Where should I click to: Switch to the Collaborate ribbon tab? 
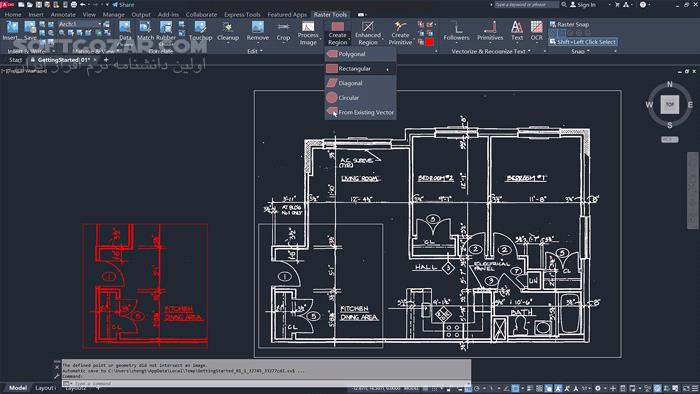pos(201,15)
